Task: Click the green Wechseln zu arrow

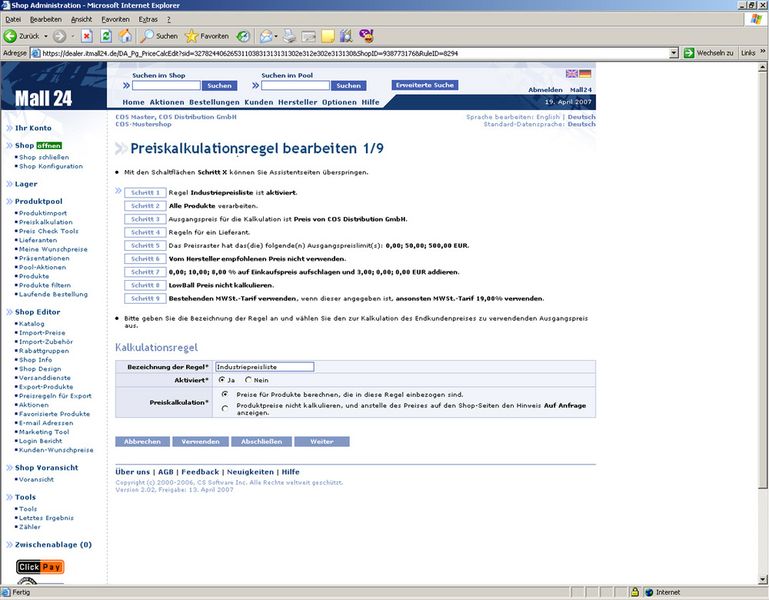Action: [689, 53]
